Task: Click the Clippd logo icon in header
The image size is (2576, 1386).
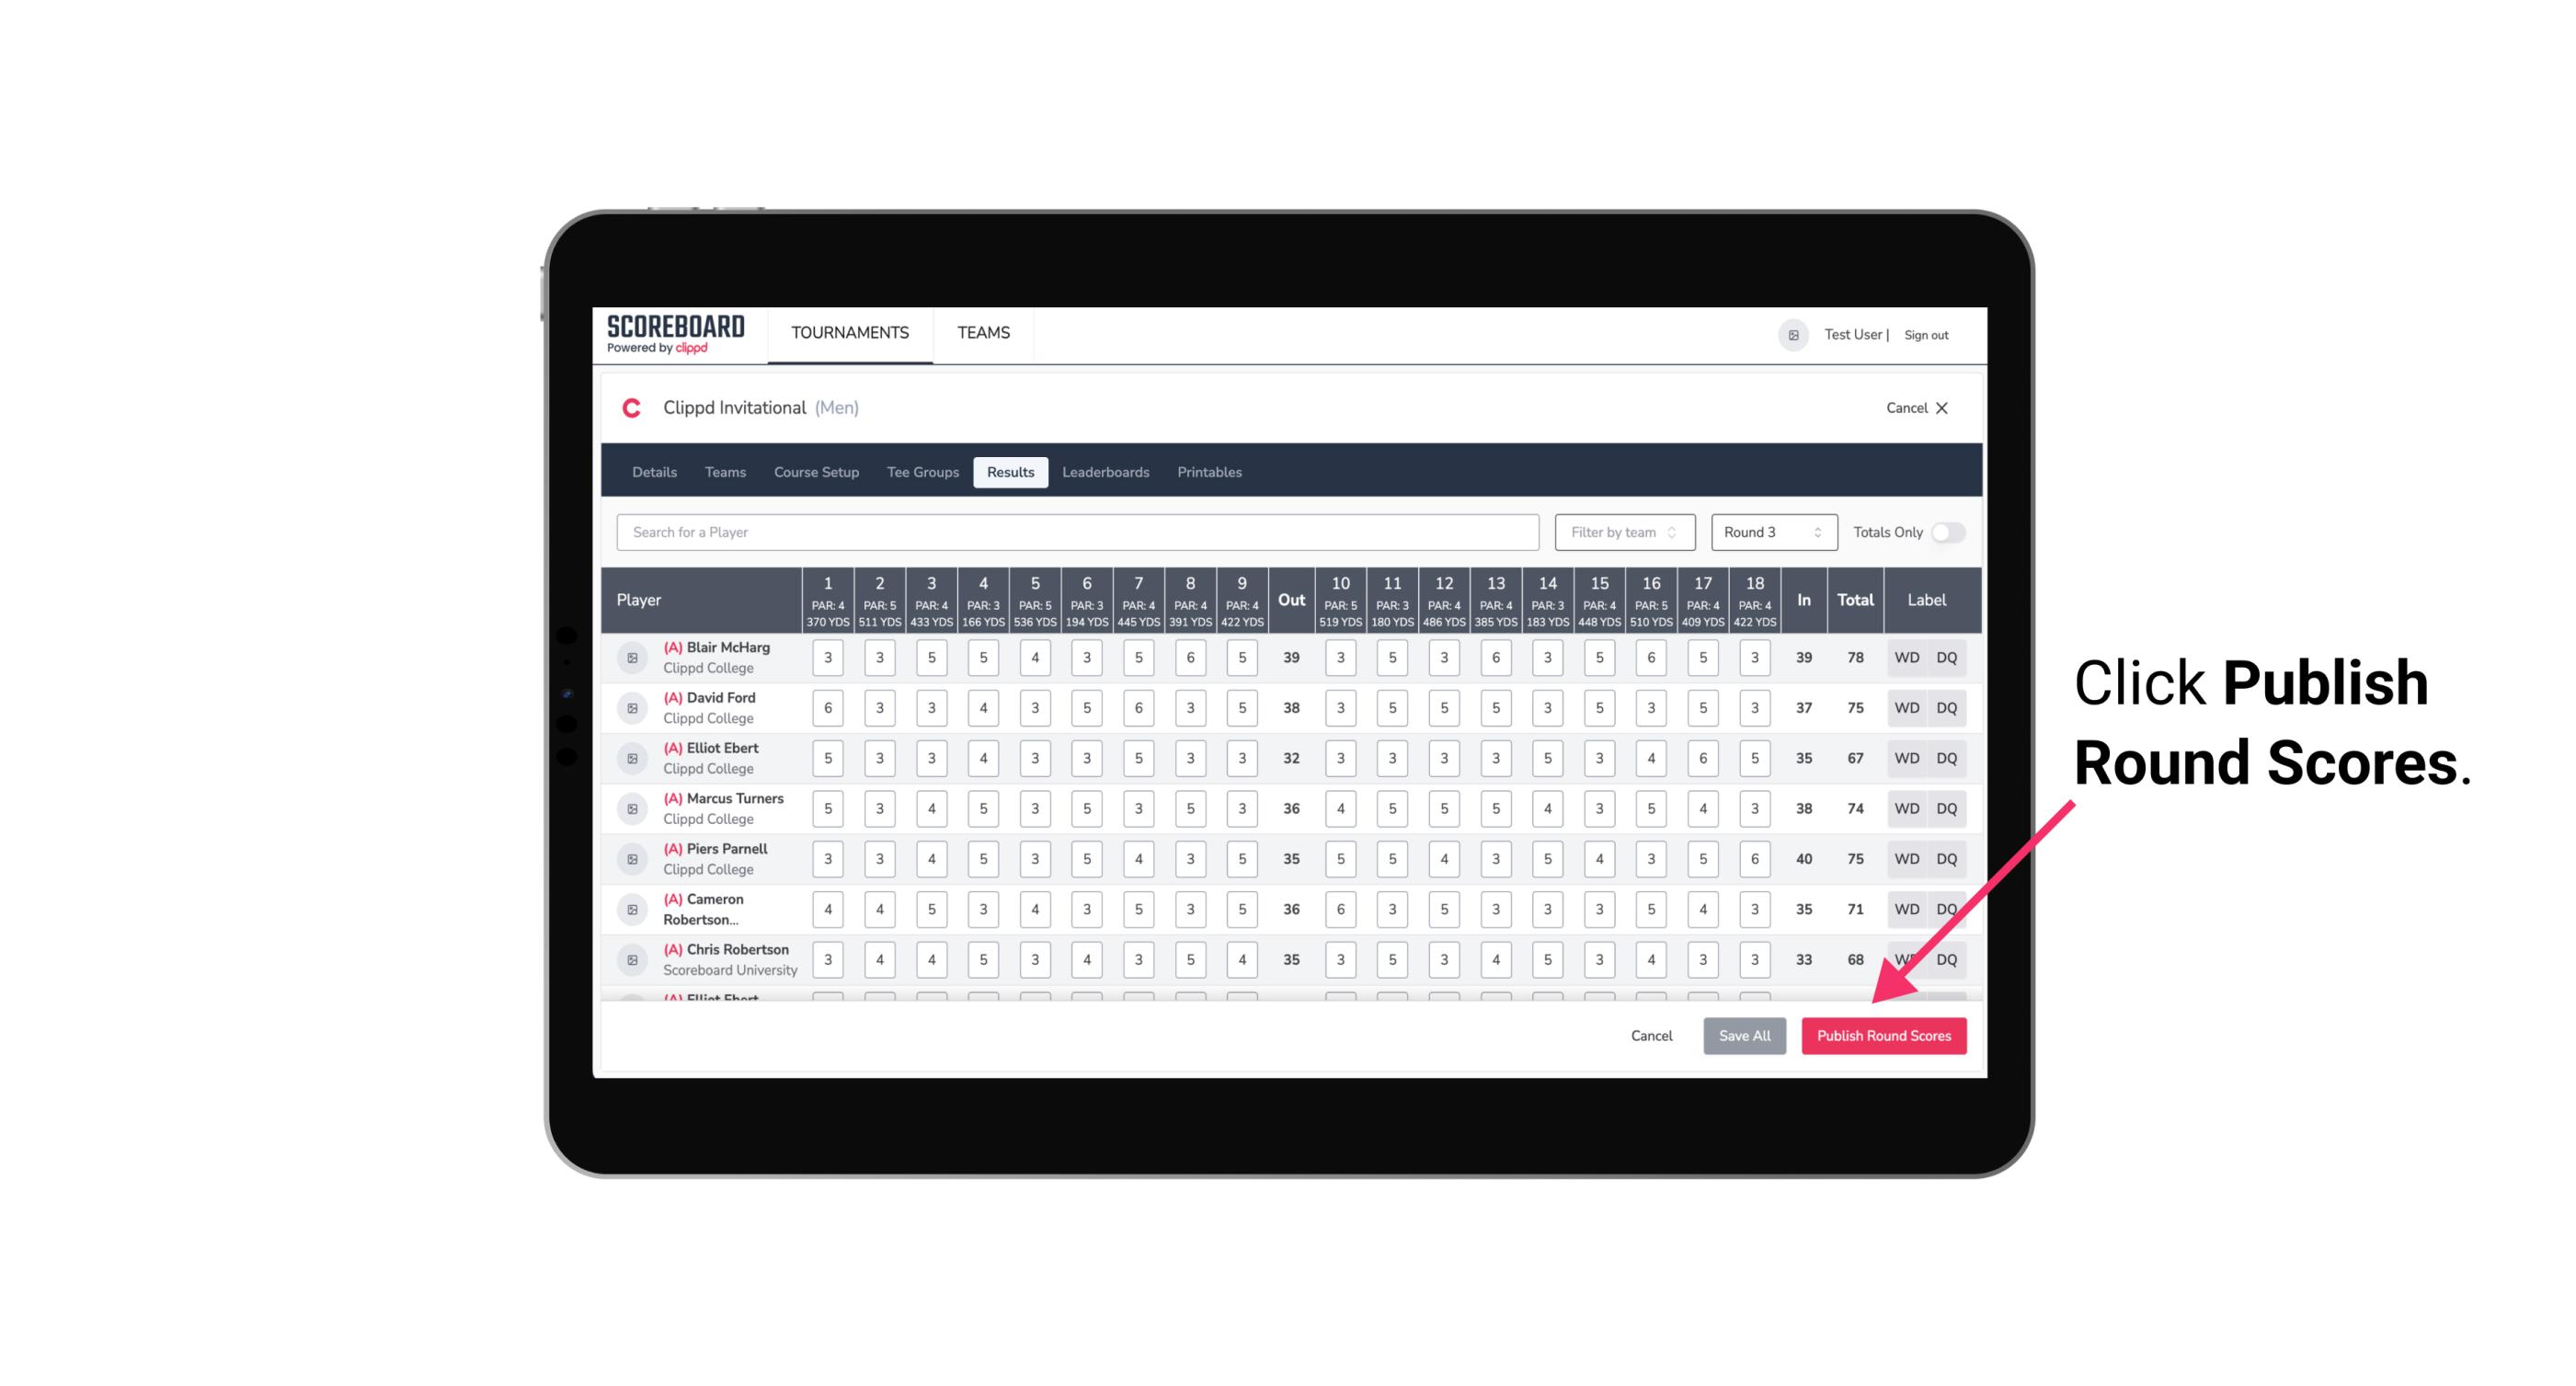Action: 635,407
